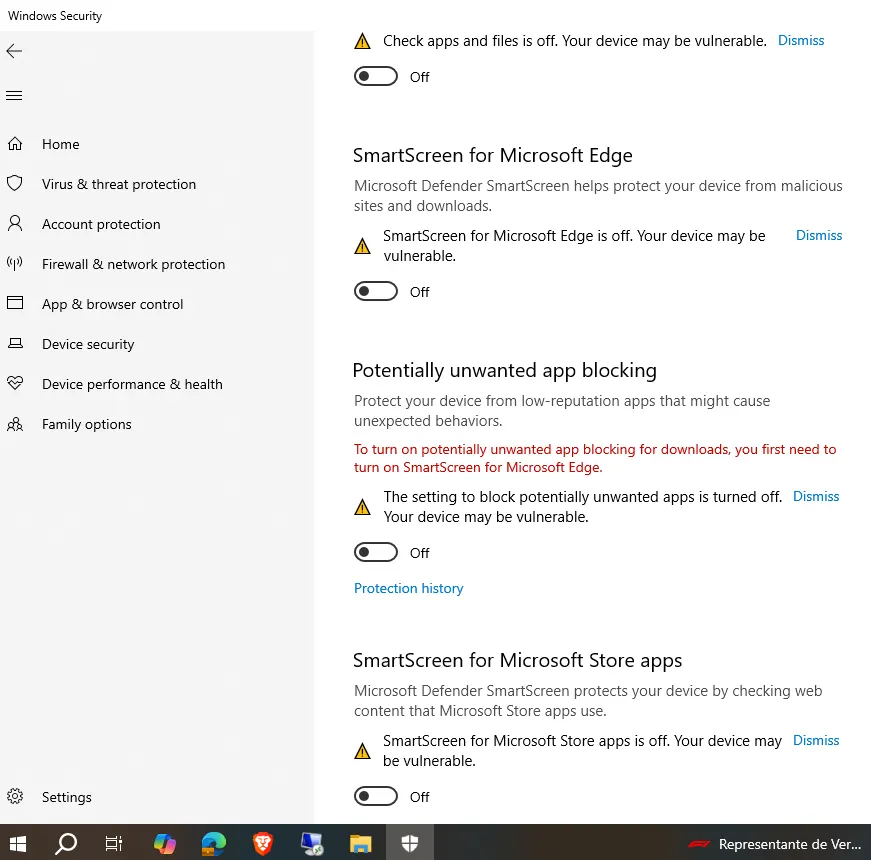The image size is (871, 860).
Task: Open Settings in the sidebar
Action: (67, 797)
